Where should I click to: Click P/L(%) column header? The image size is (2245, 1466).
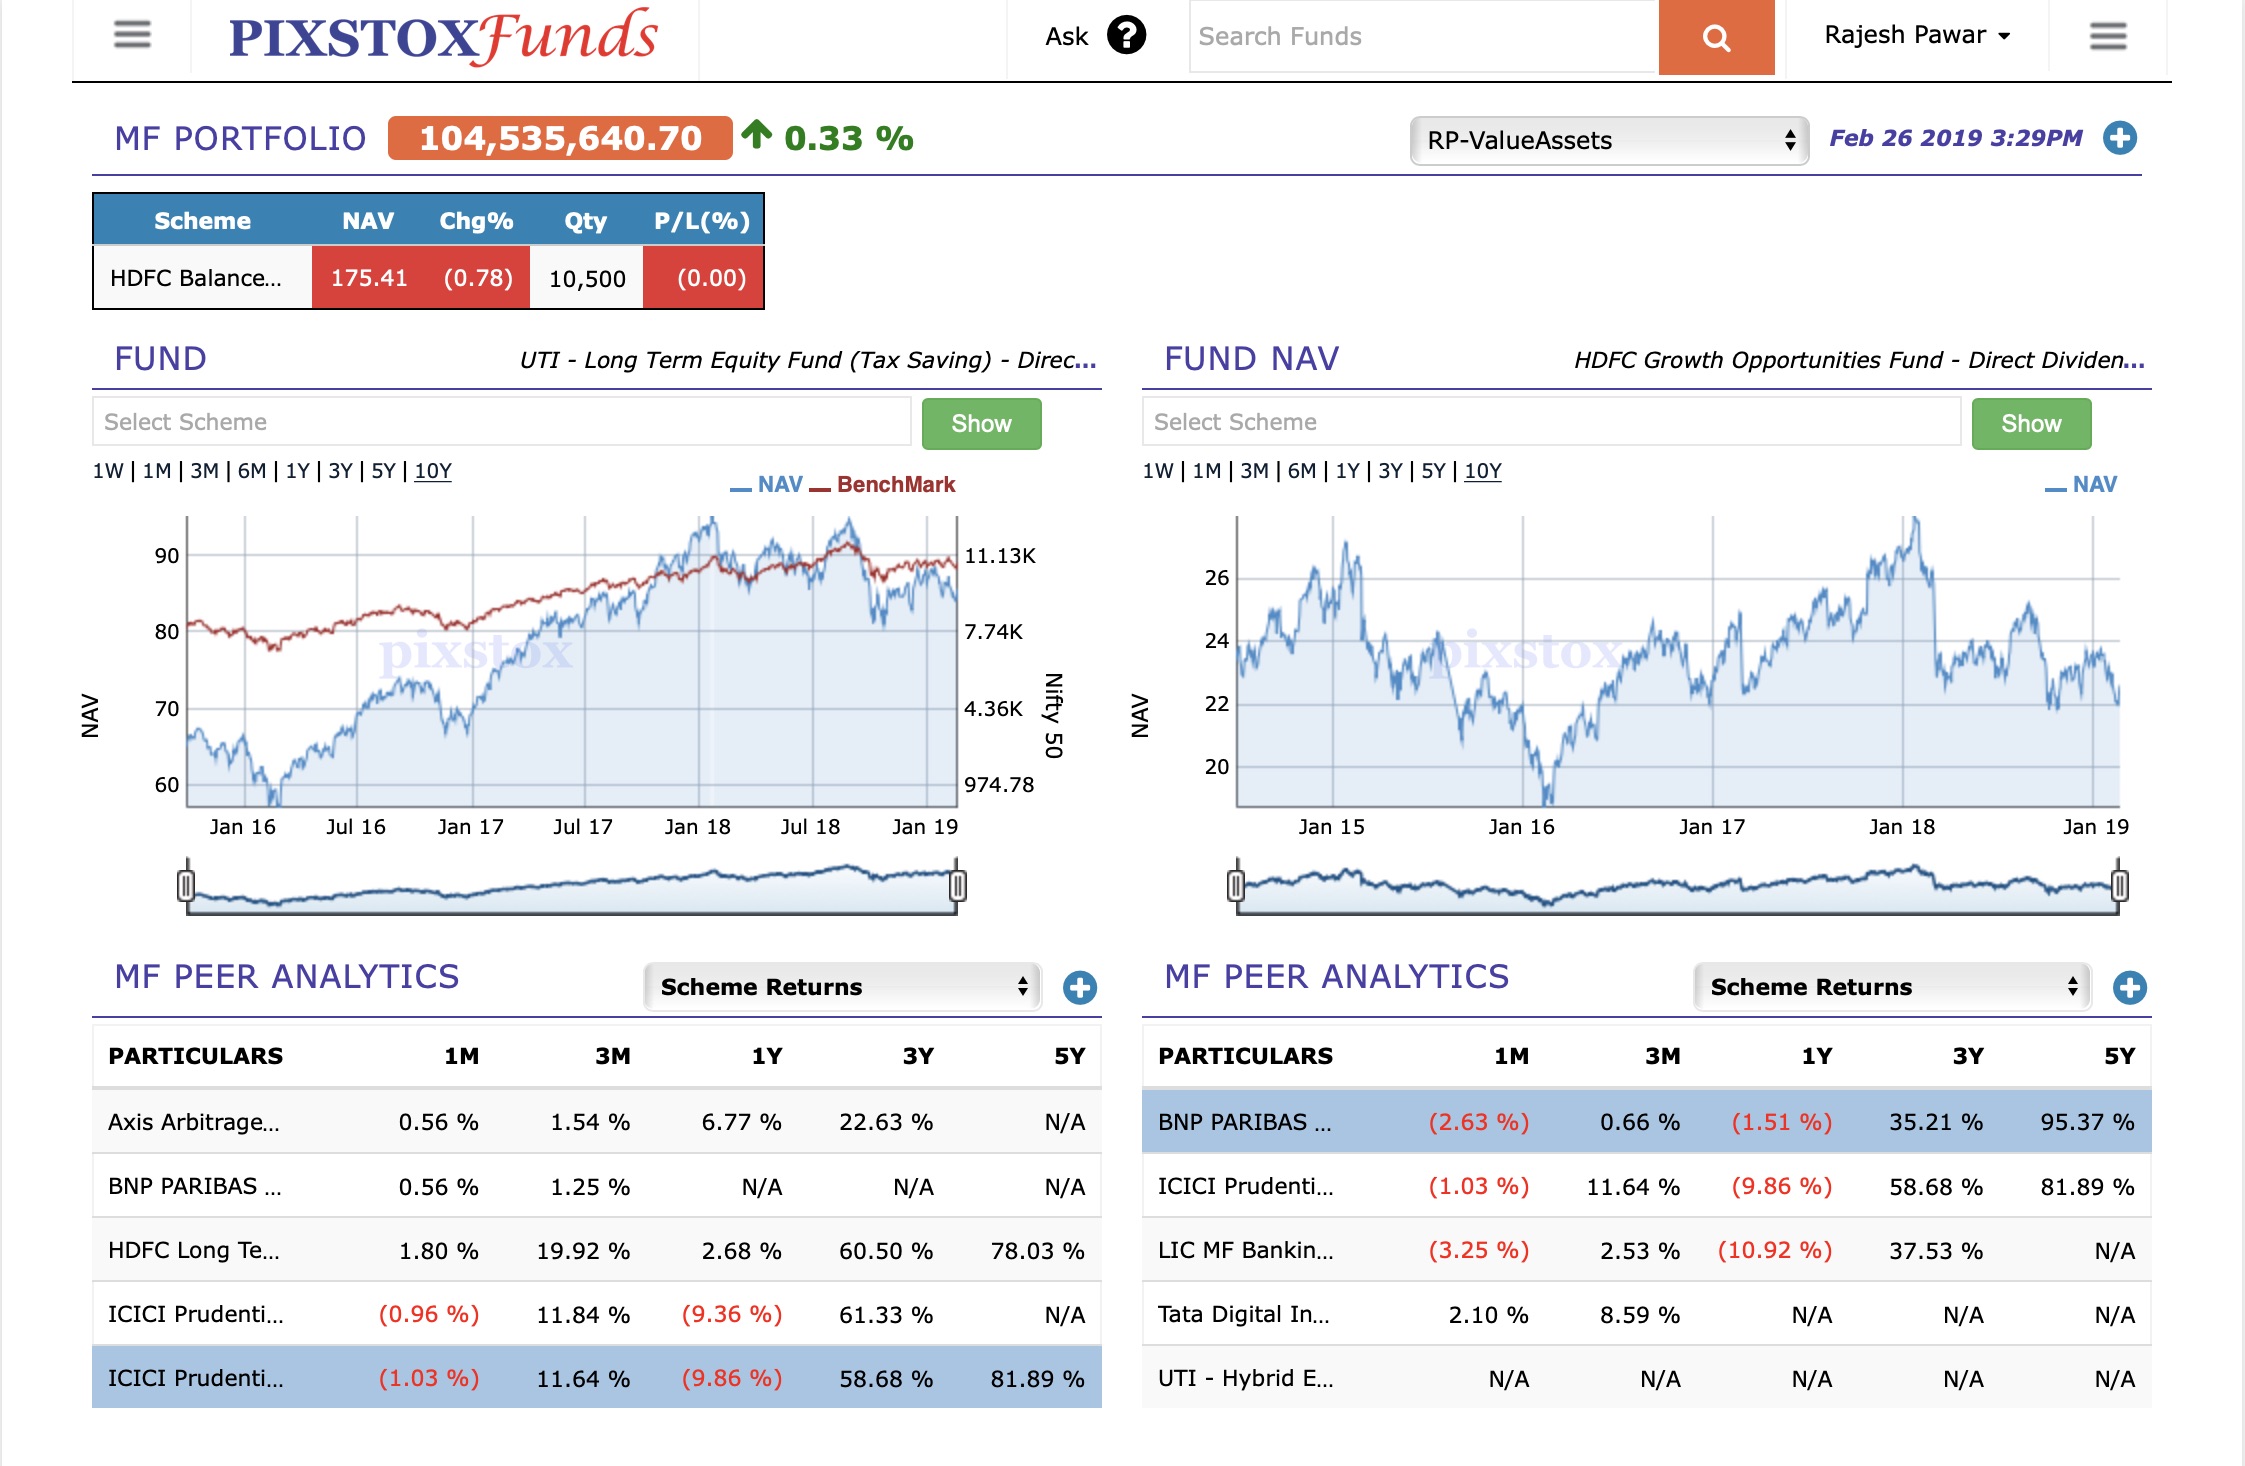(702, 221)
